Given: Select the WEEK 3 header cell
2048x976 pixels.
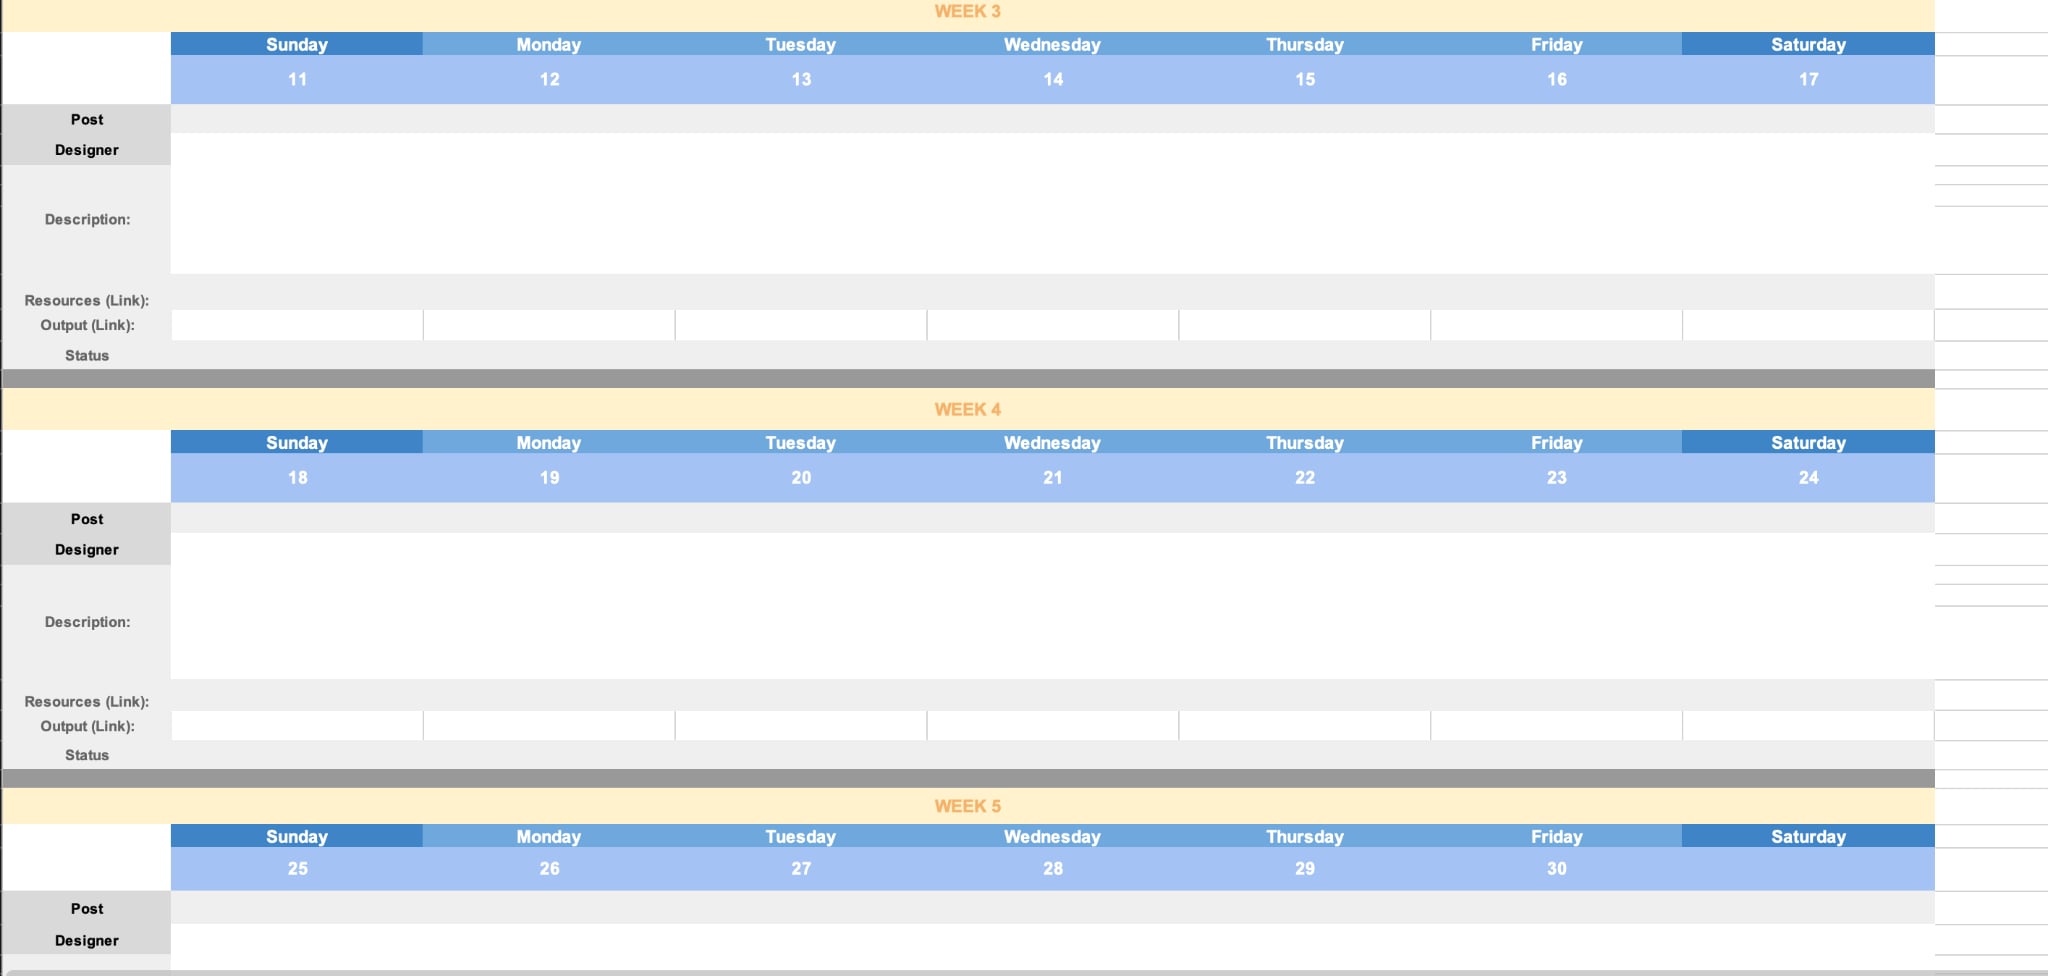Looking at the screenshot, I should pos(967,14).
